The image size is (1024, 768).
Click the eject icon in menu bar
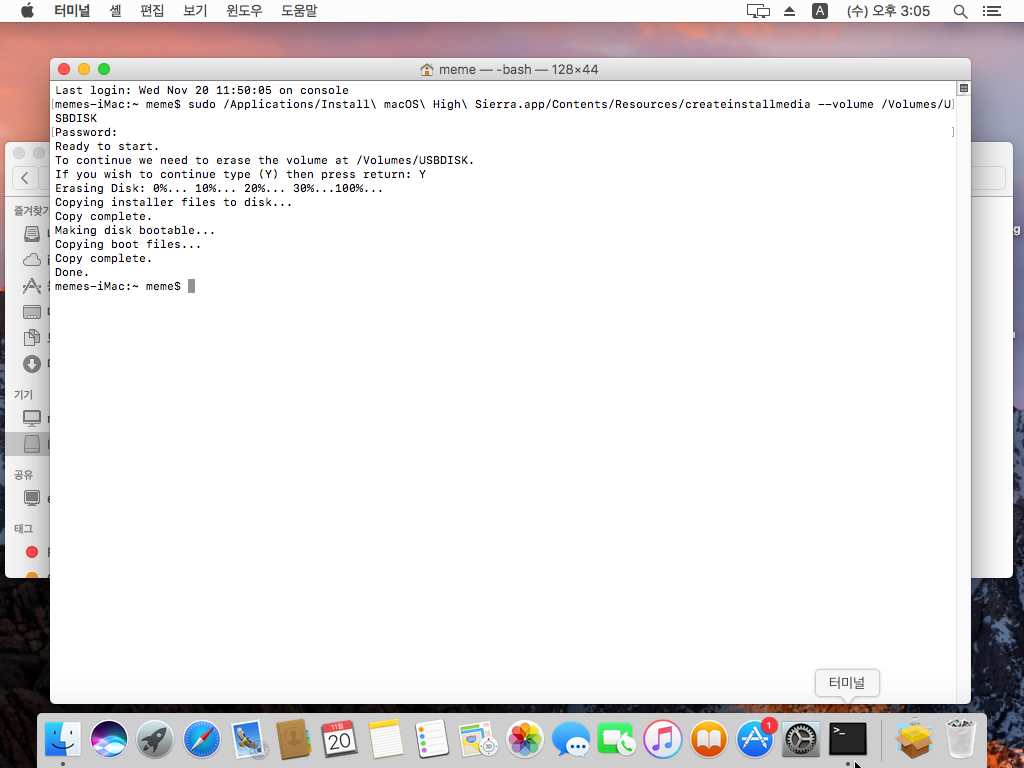(790, 11)
